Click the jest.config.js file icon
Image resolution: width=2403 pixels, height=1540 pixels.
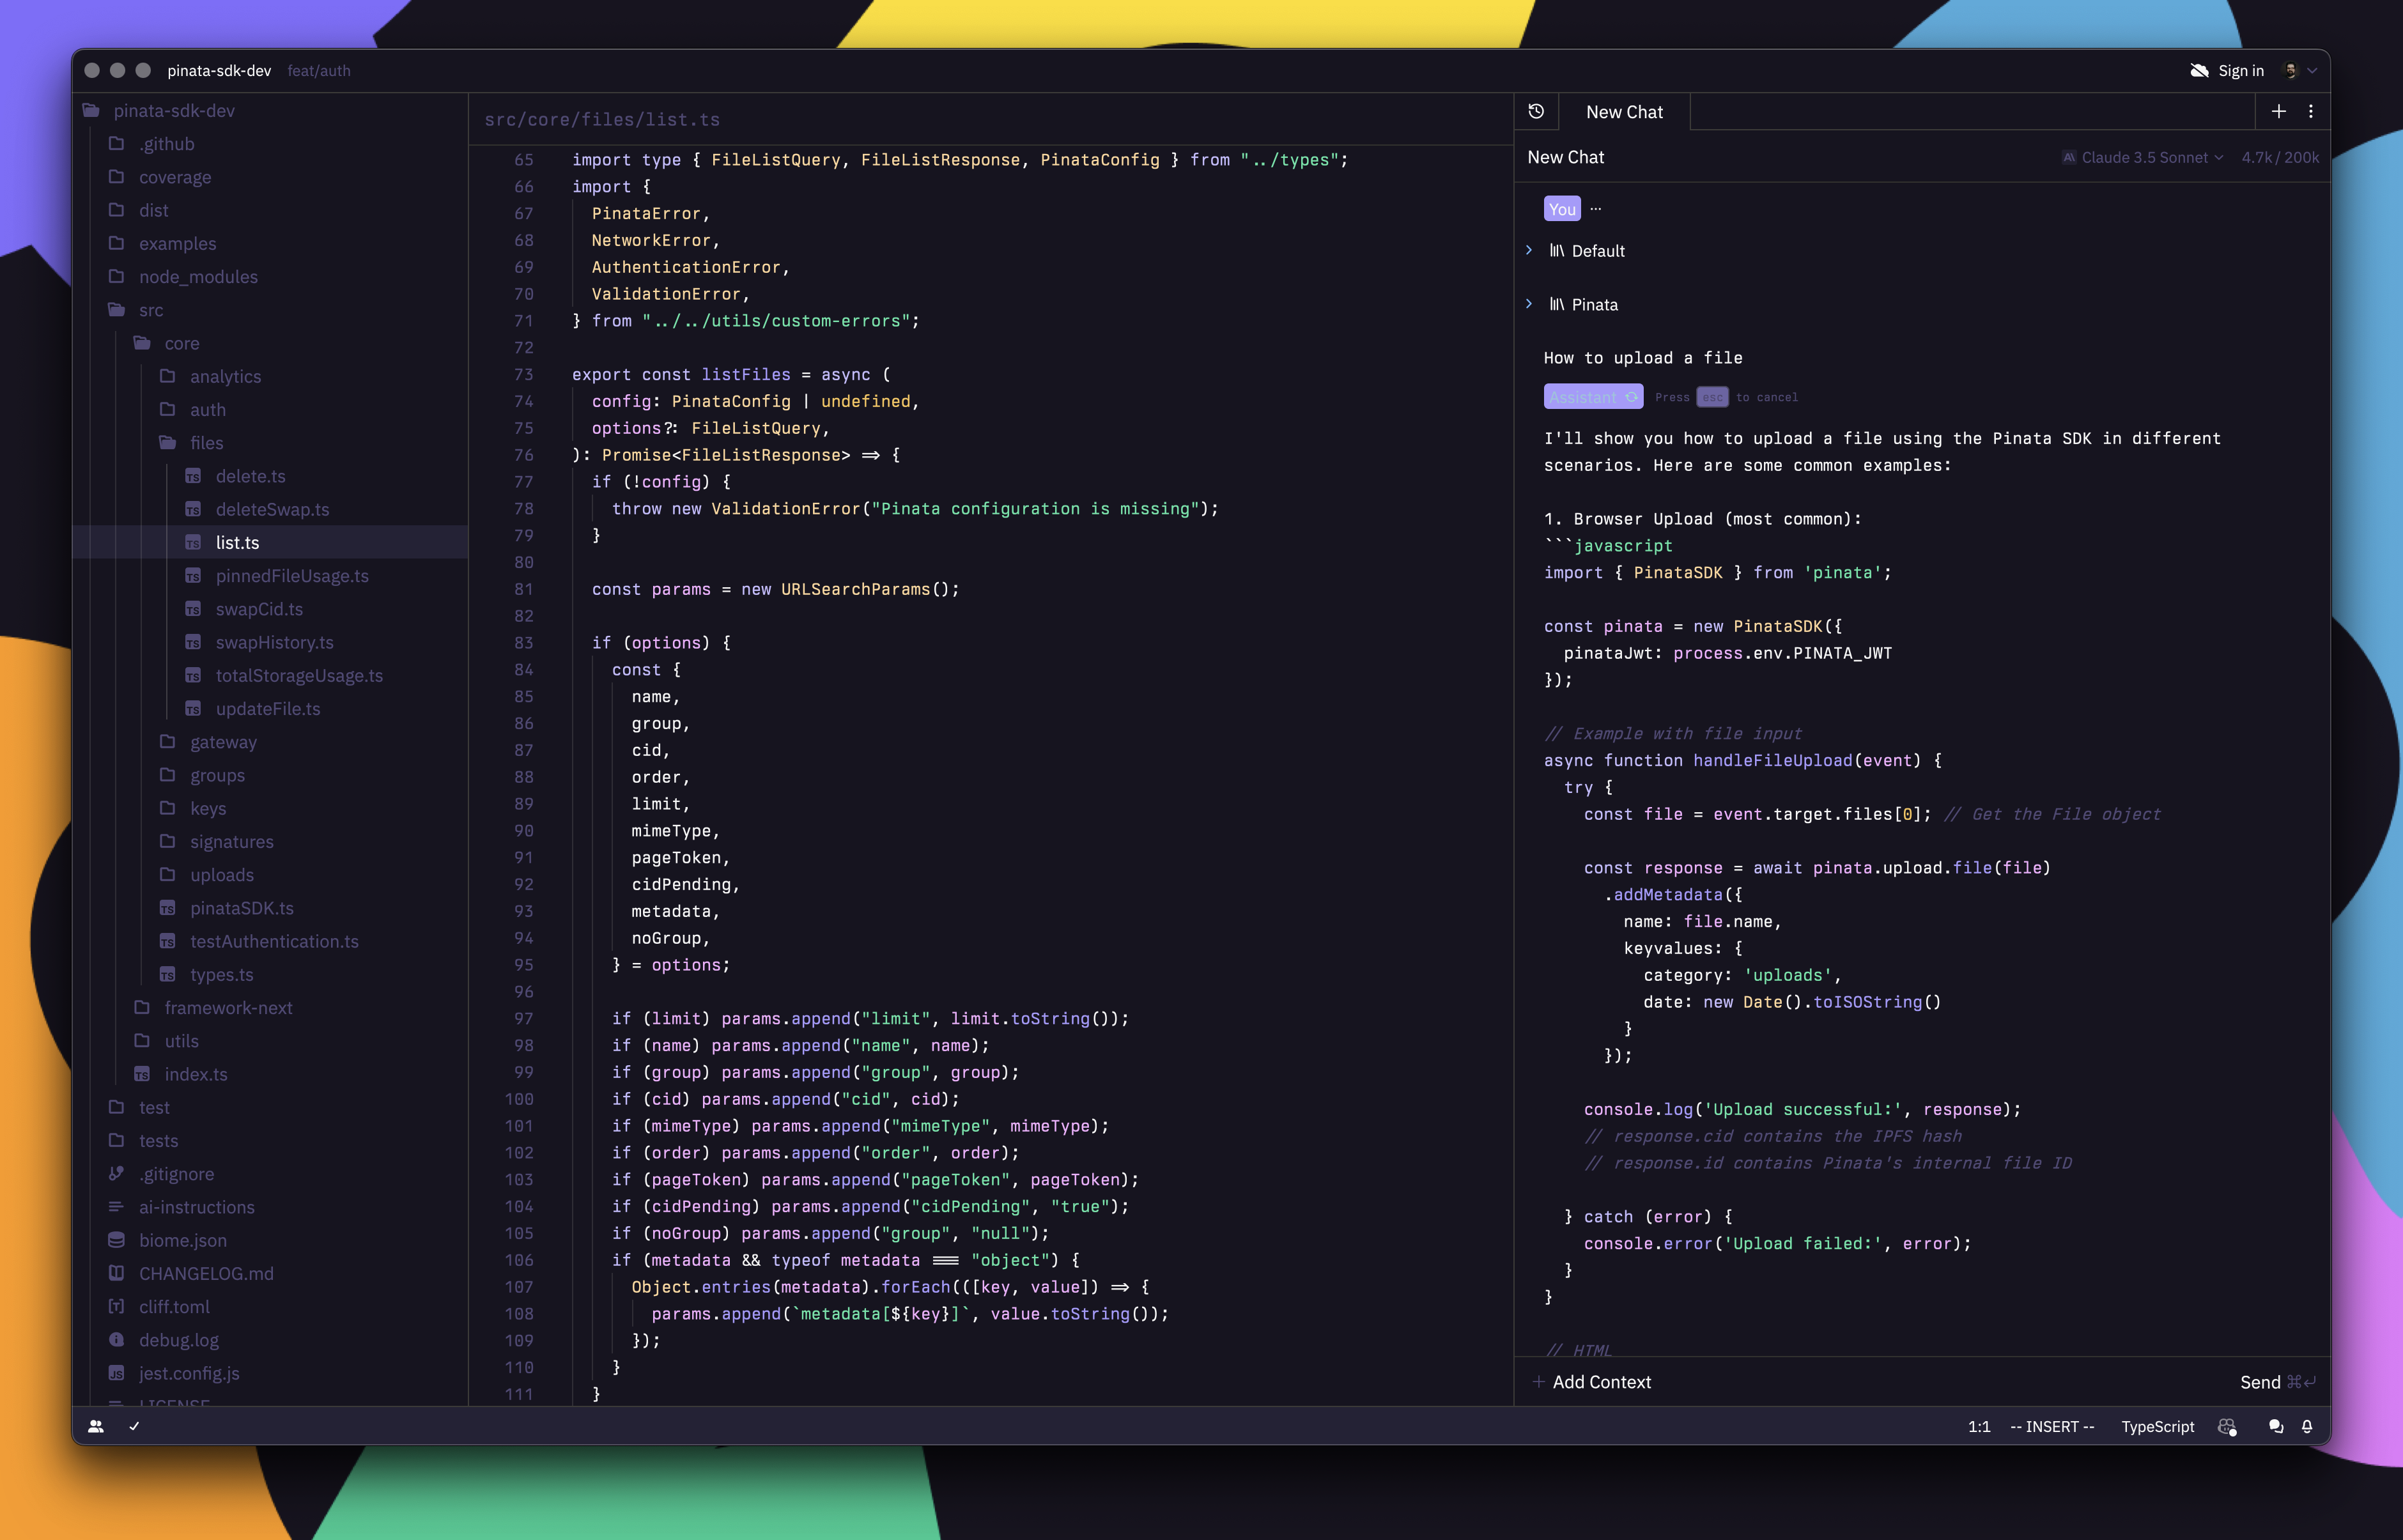point(116,1372)
